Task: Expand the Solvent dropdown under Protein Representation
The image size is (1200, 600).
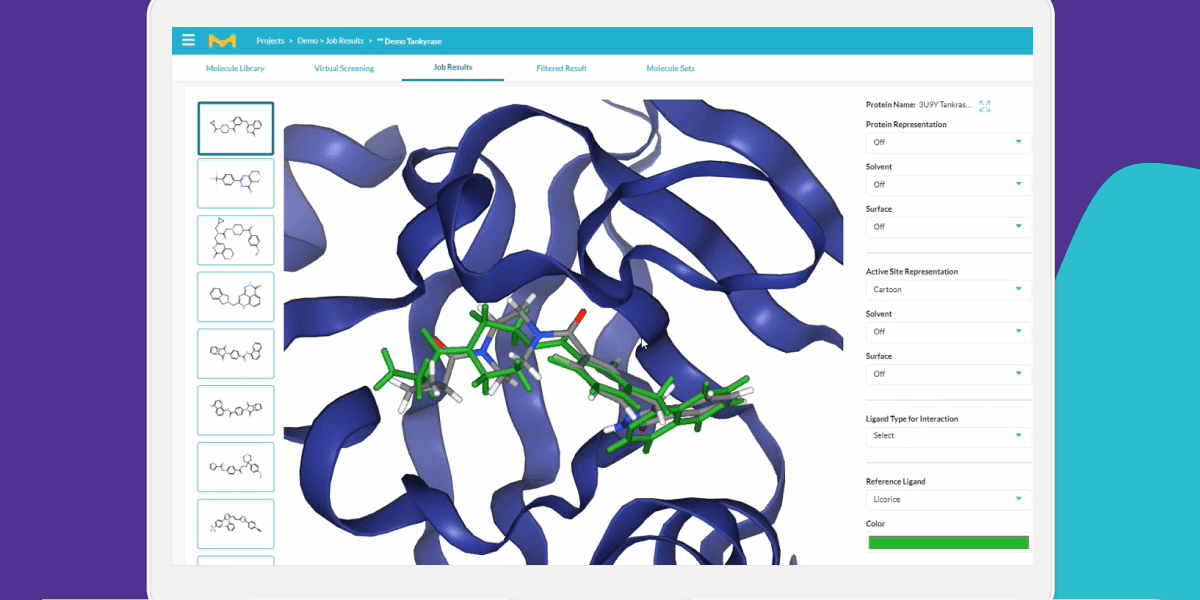Action: [946, 184]
